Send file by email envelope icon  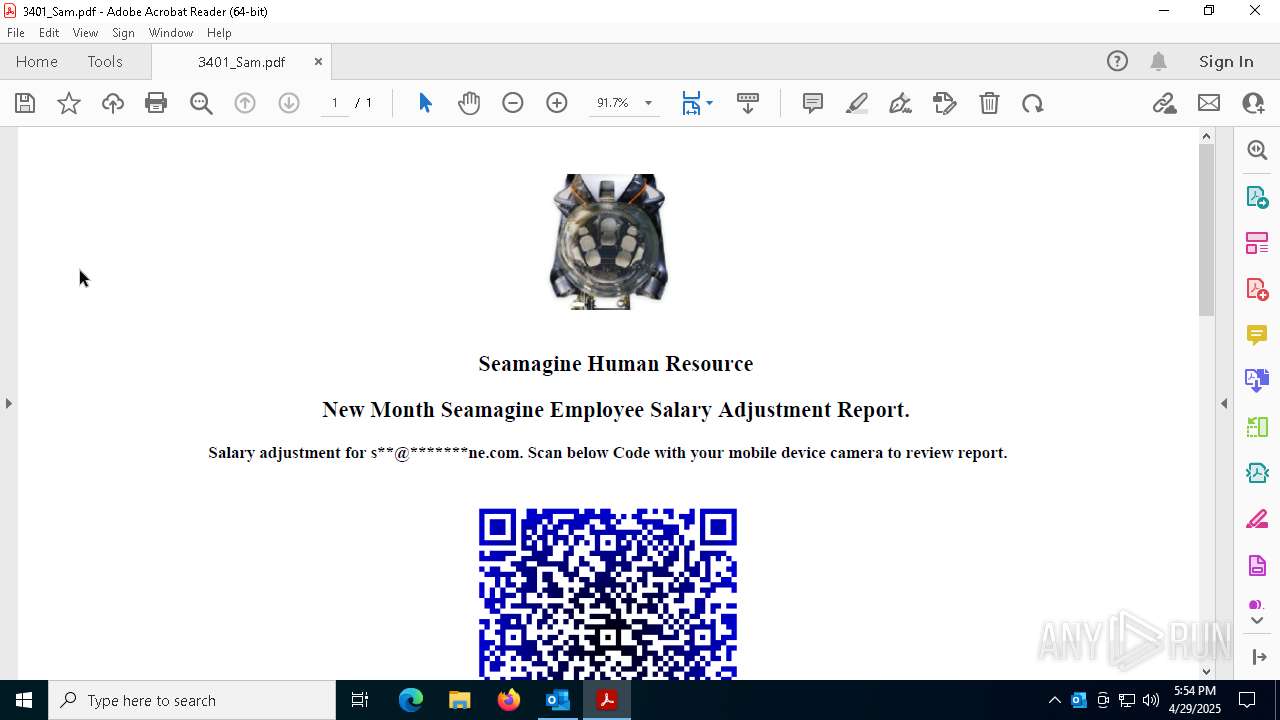[1209, 103]
